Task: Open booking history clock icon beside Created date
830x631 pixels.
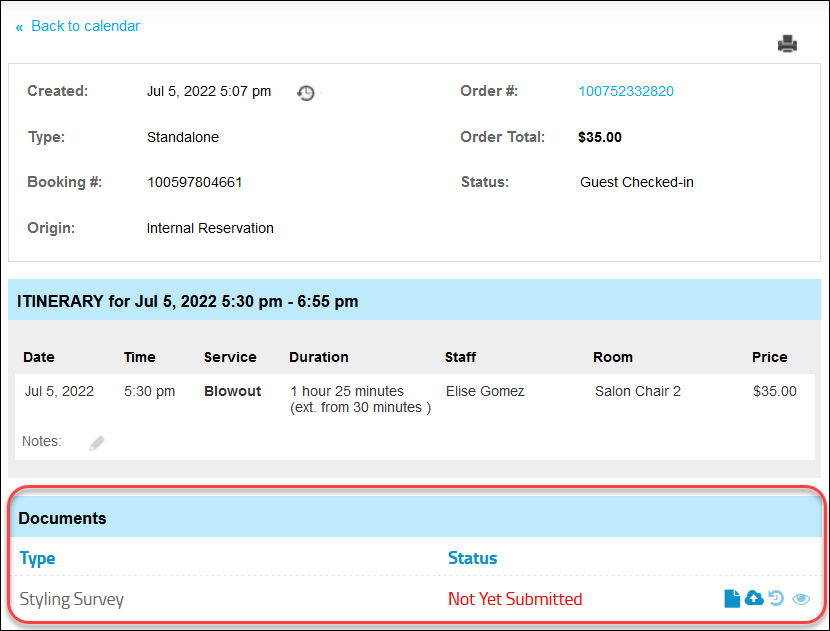Action: tap(305, 93)
